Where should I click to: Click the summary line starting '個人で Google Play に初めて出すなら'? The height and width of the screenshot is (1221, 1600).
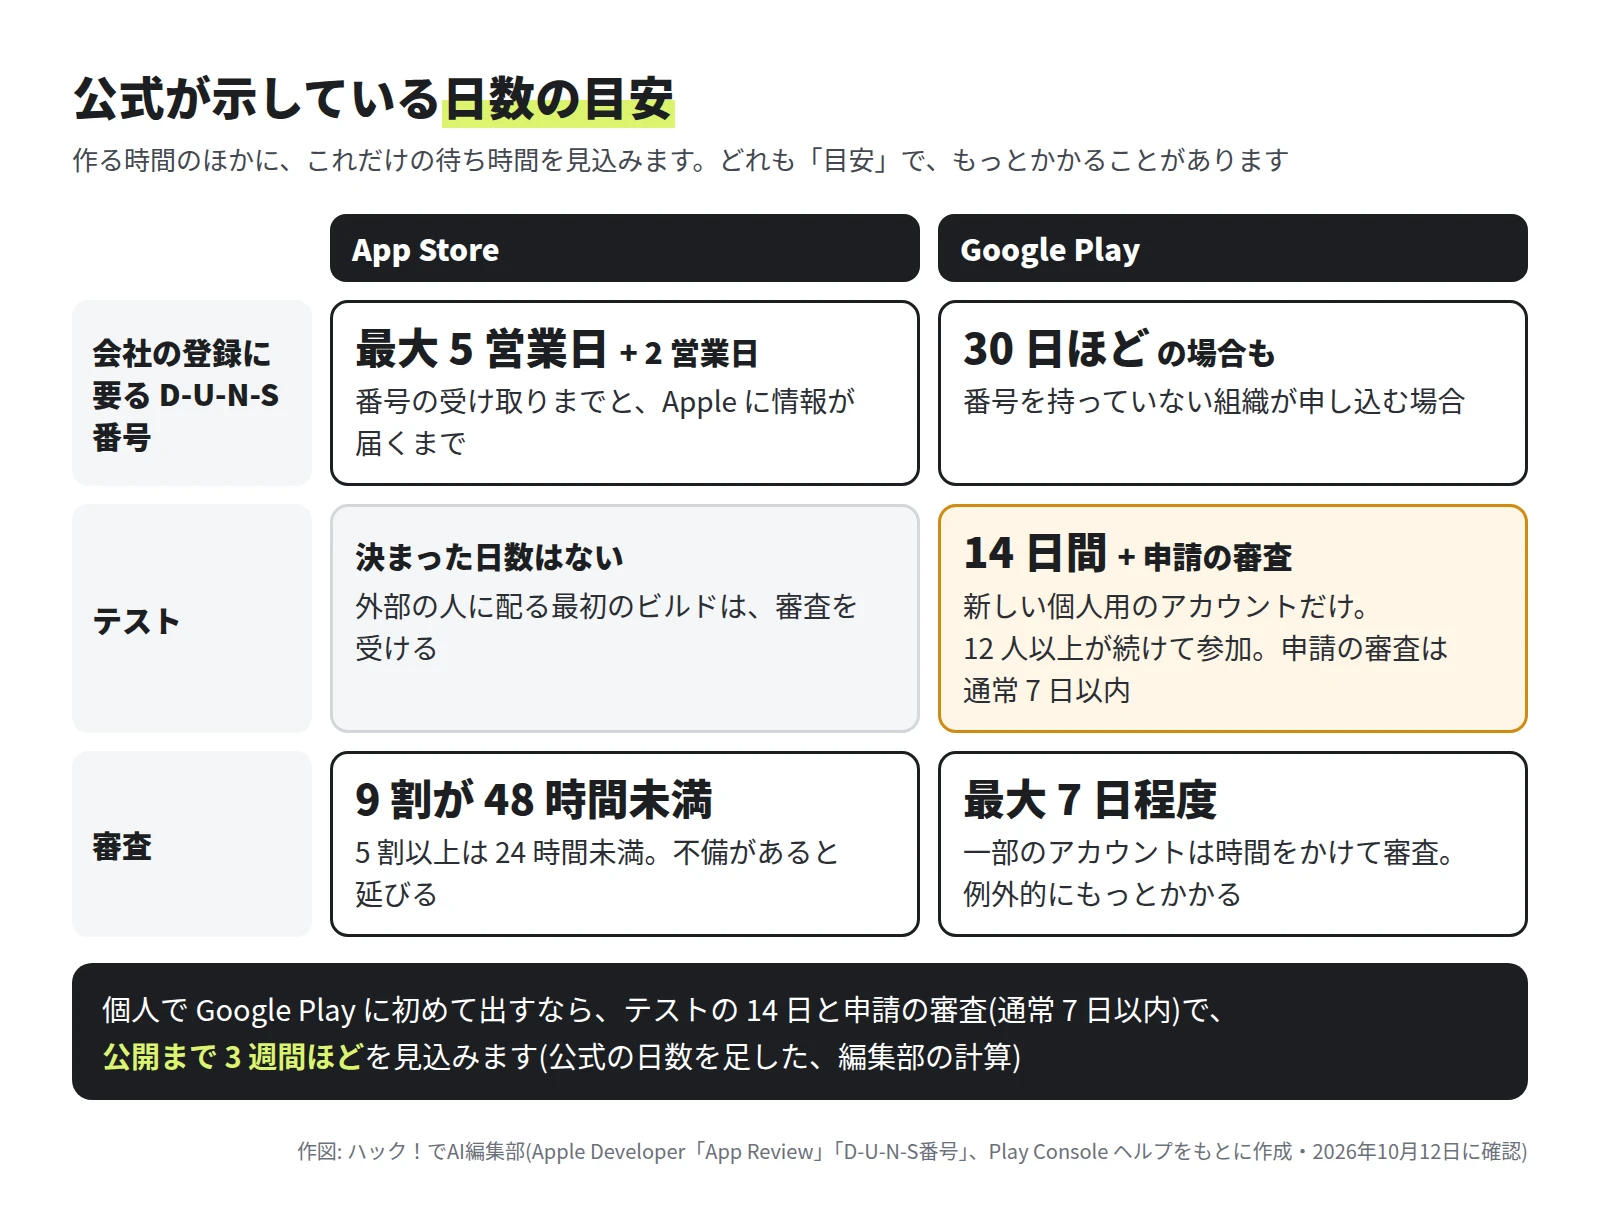tap(662, 1010)
